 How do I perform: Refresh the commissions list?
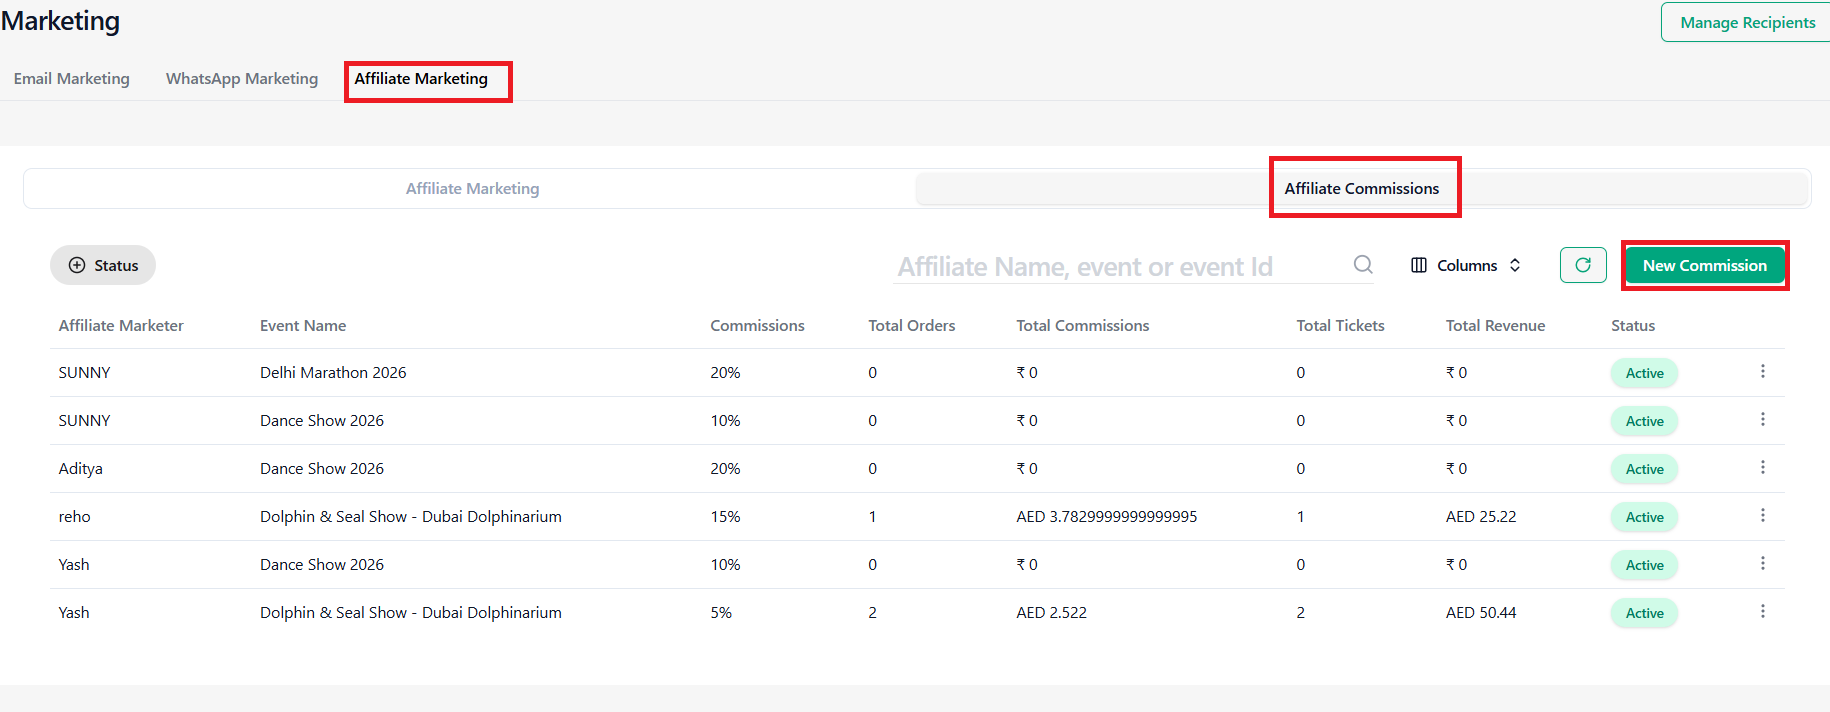[x=1583, y=265]
